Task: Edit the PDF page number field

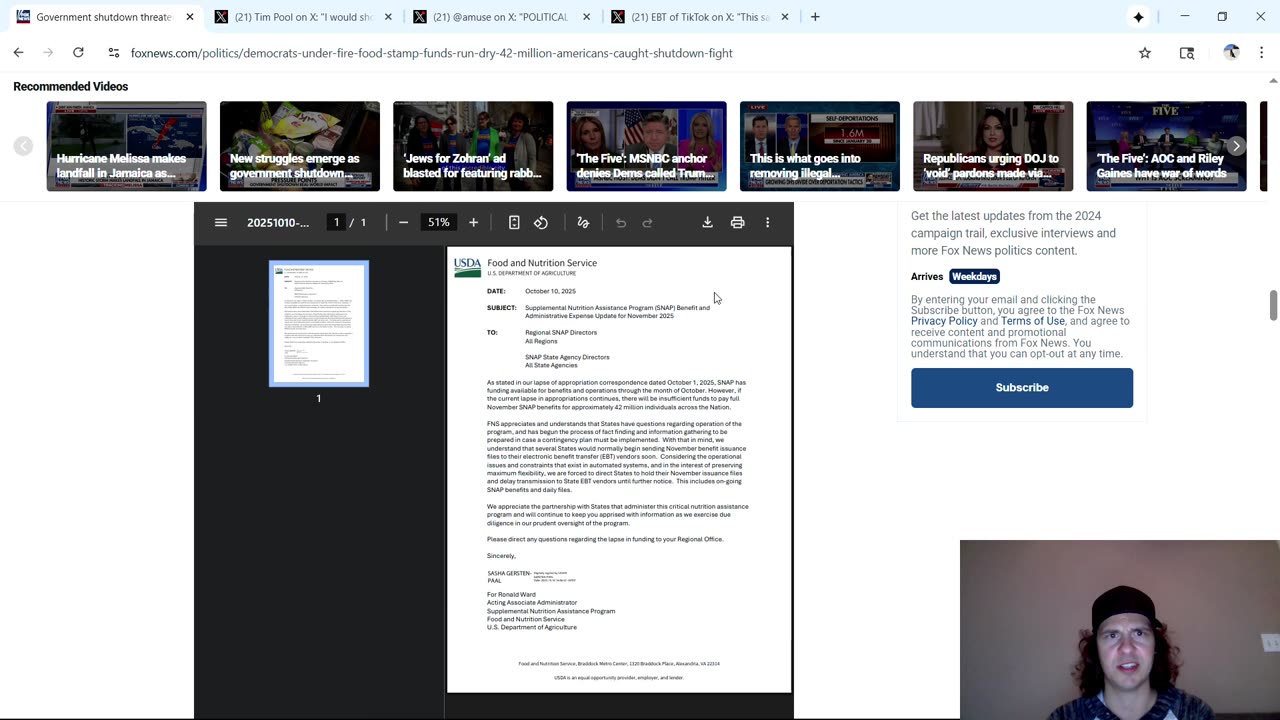Action: (x=336, y=222)
